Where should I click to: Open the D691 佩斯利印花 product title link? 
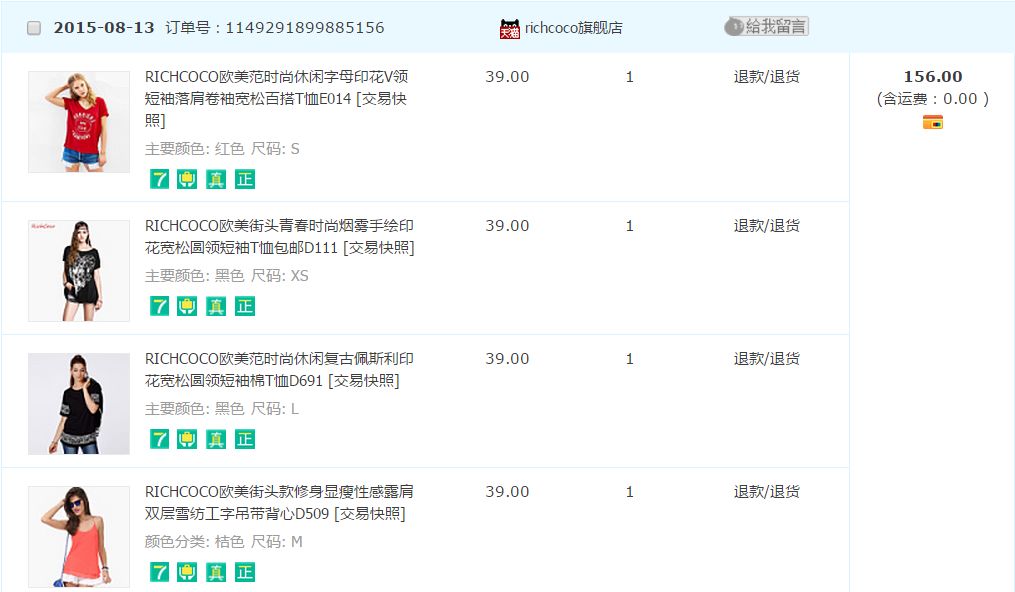point(279,369)
